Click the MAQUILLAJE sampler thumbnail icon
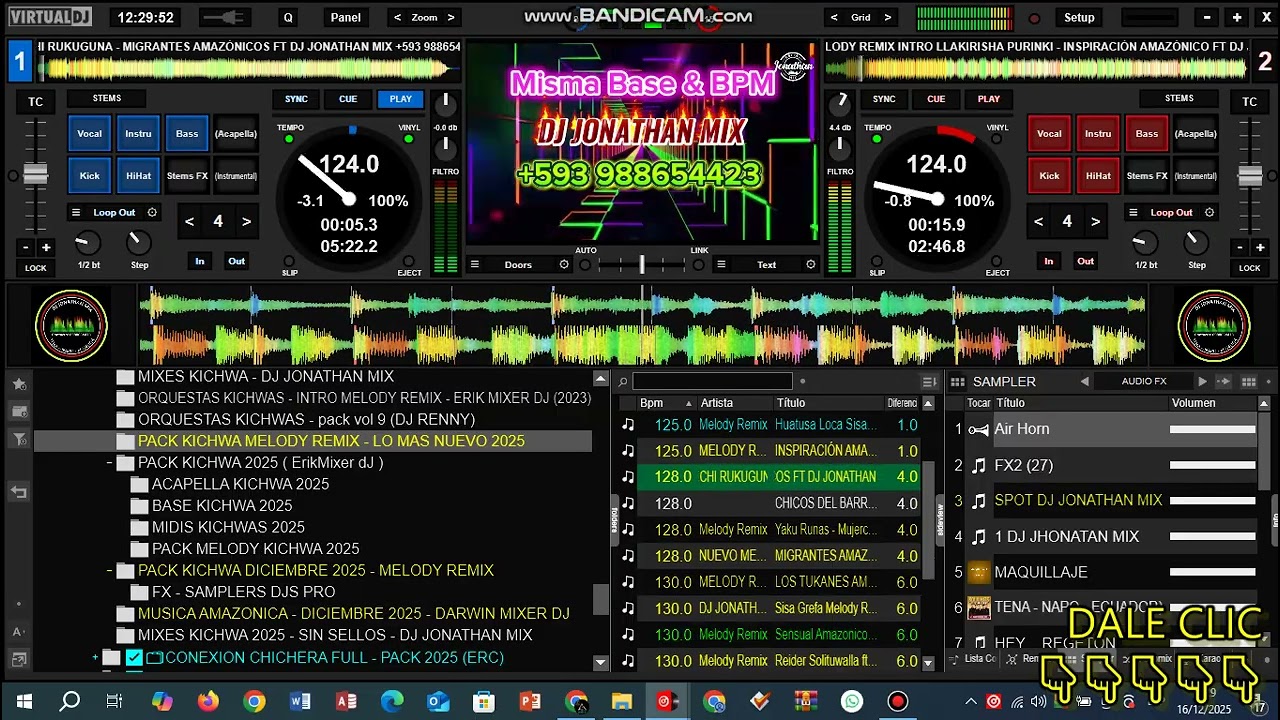The image size is (1280, 720). [979, 572]
